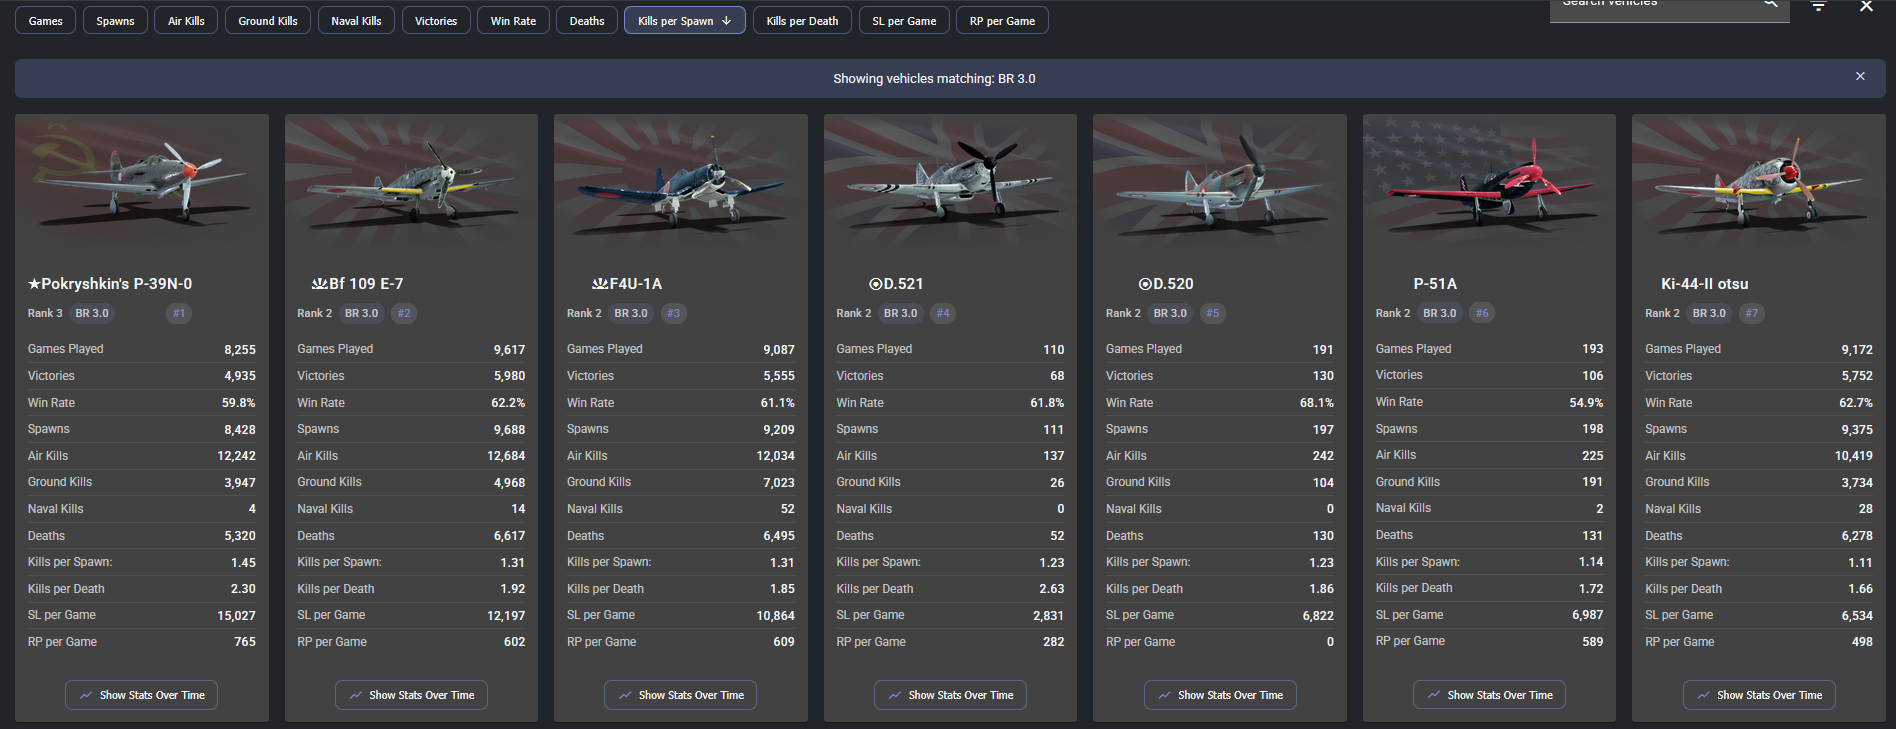Show Stats Over Time for D.521

tap(950, 695)
